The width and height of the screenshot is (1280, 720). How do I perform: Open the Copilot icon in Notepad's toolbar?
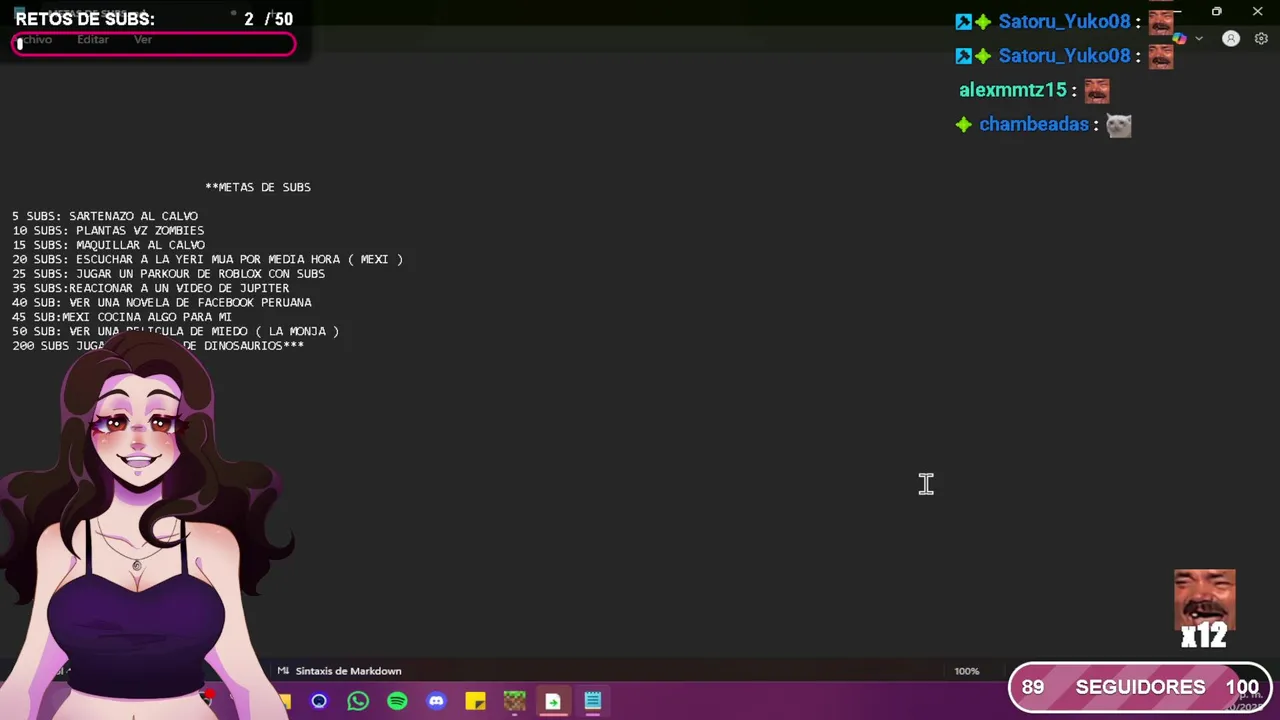(1180, 39)
